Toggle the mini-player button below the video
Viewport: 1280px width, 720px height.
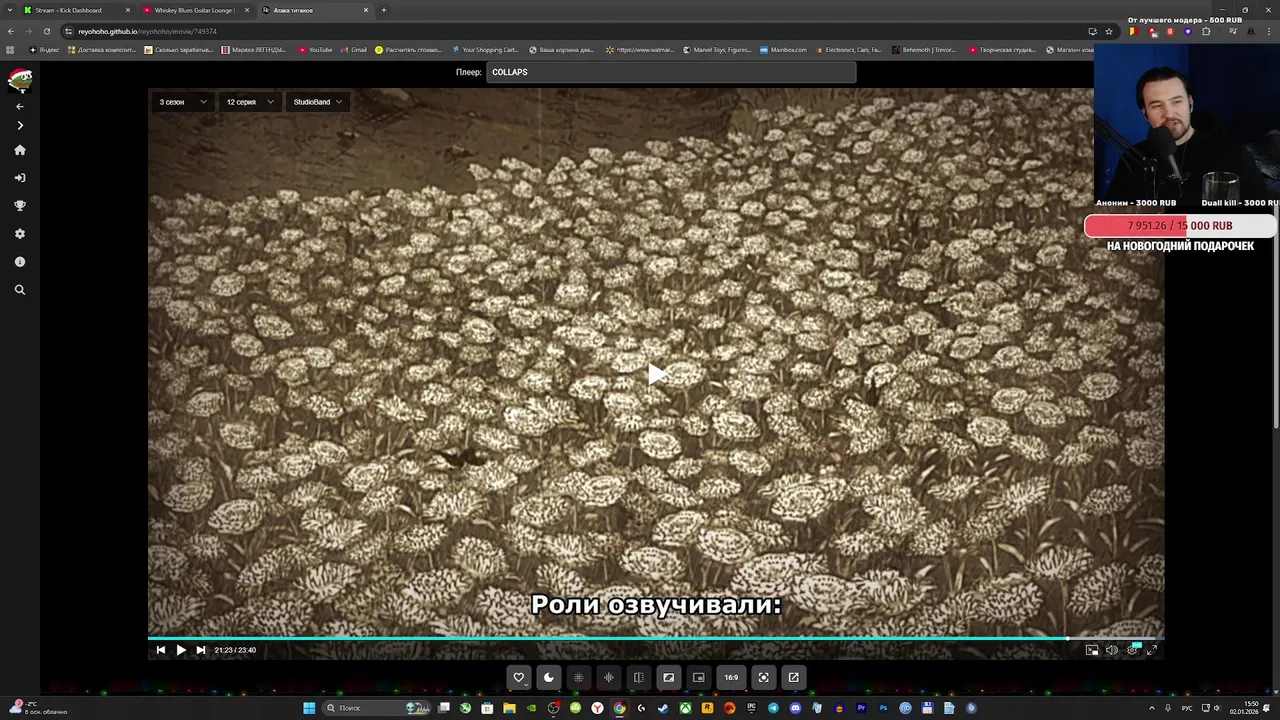point(698,677)
